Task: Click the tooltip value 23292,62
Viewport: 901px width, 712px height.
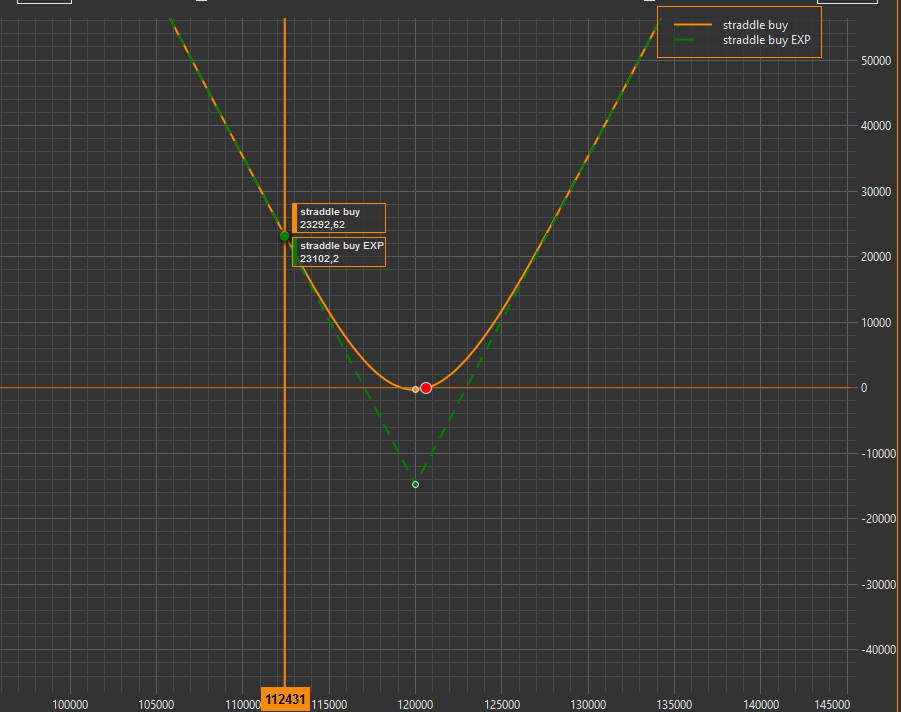Action: point(322,225)
